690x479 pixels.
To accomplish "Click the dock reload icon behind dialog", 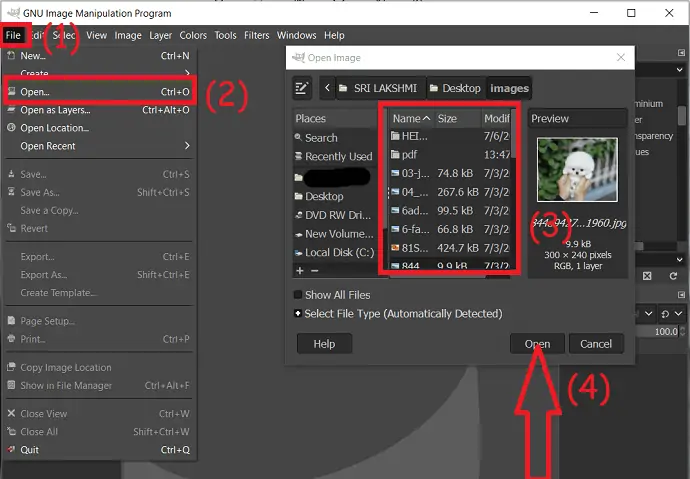I will (673, 276).
